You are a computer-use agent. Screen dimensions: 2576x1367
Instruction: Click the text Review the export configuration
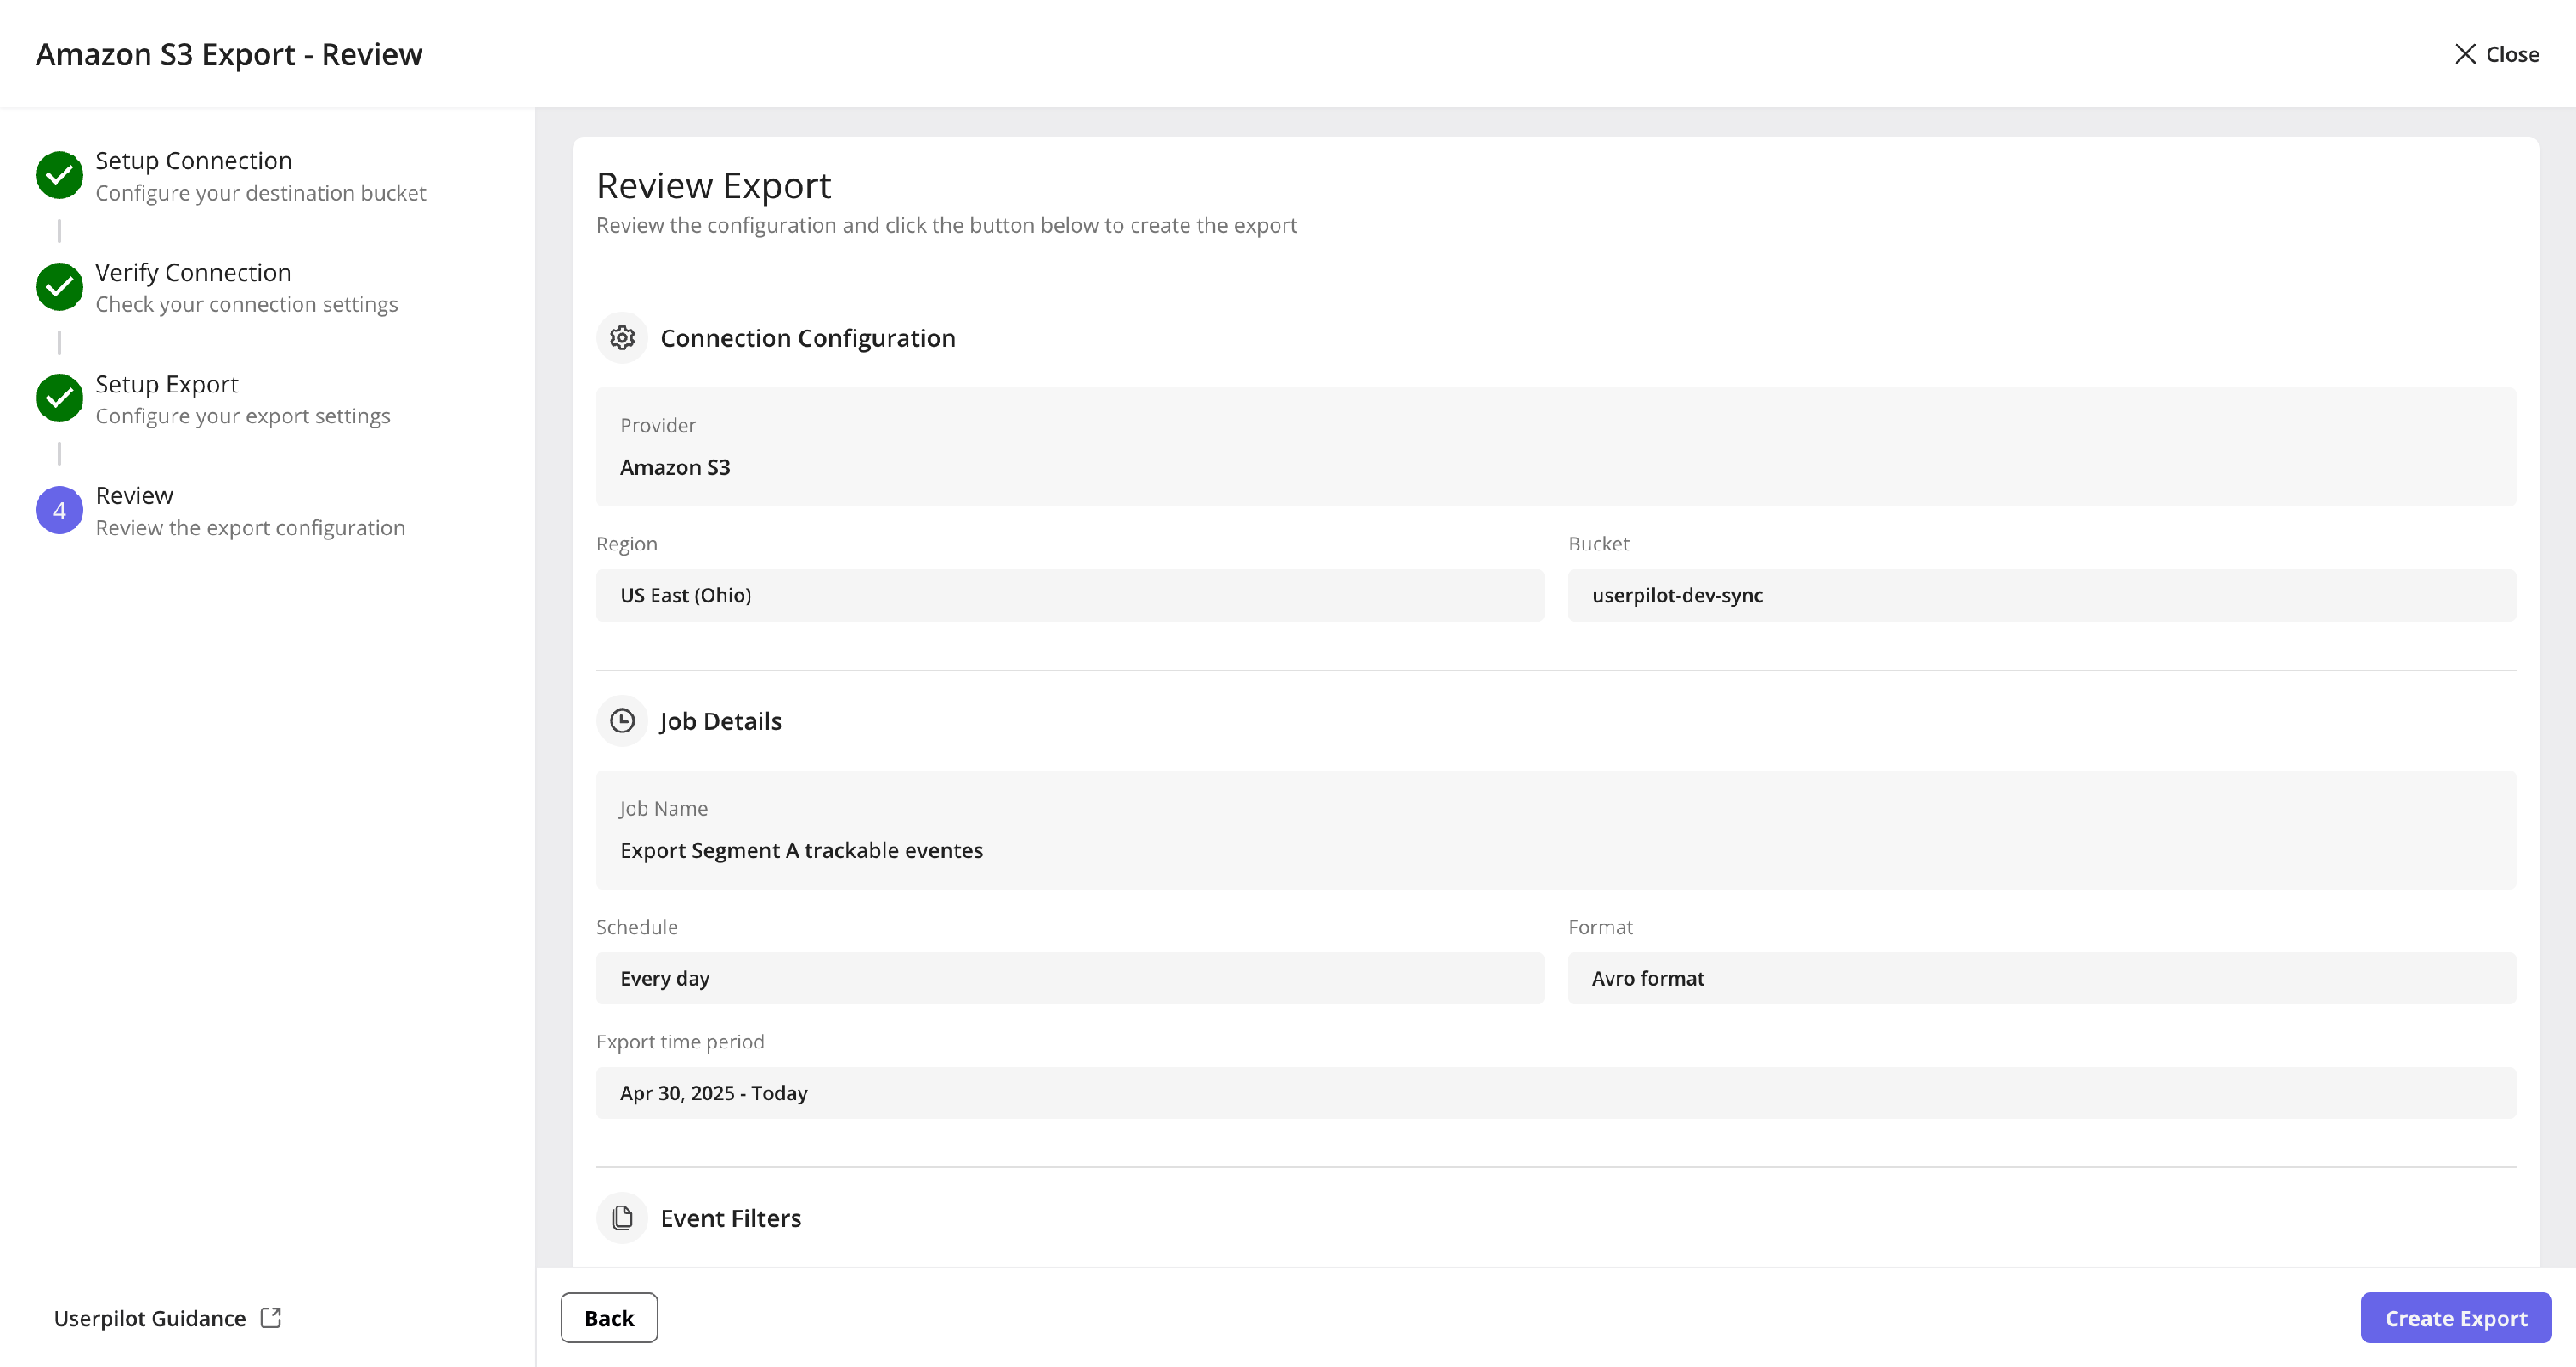tap(250, 528)
